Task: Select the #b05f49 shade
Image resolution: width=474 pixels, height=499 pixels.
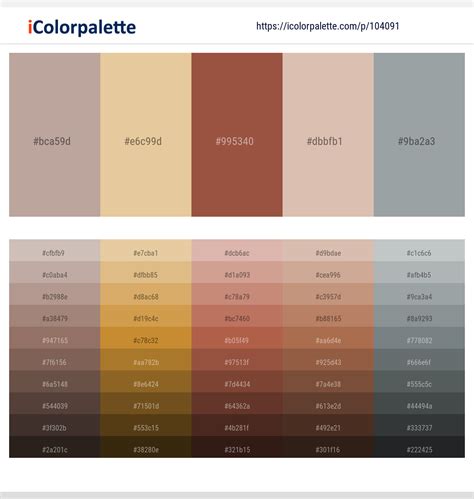Action: coord(237,338)
